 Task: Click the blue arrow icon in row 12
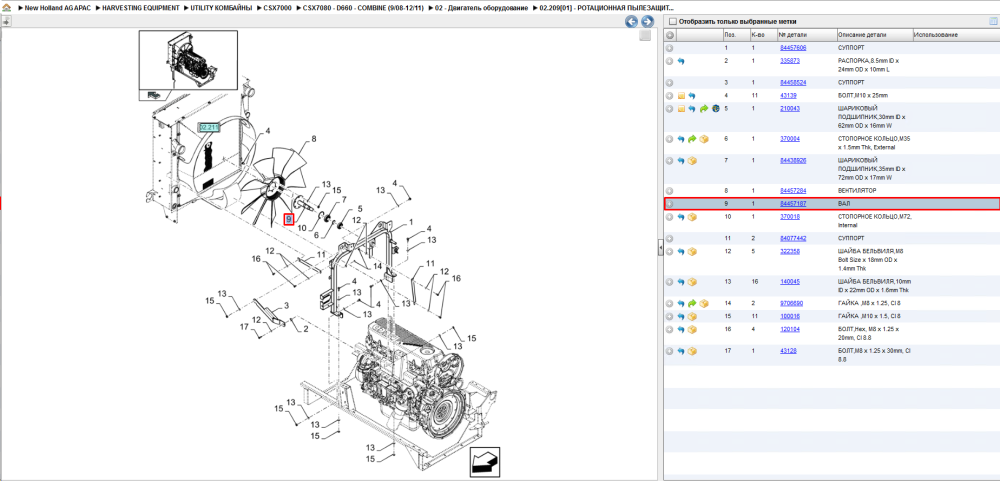point(680,251)
